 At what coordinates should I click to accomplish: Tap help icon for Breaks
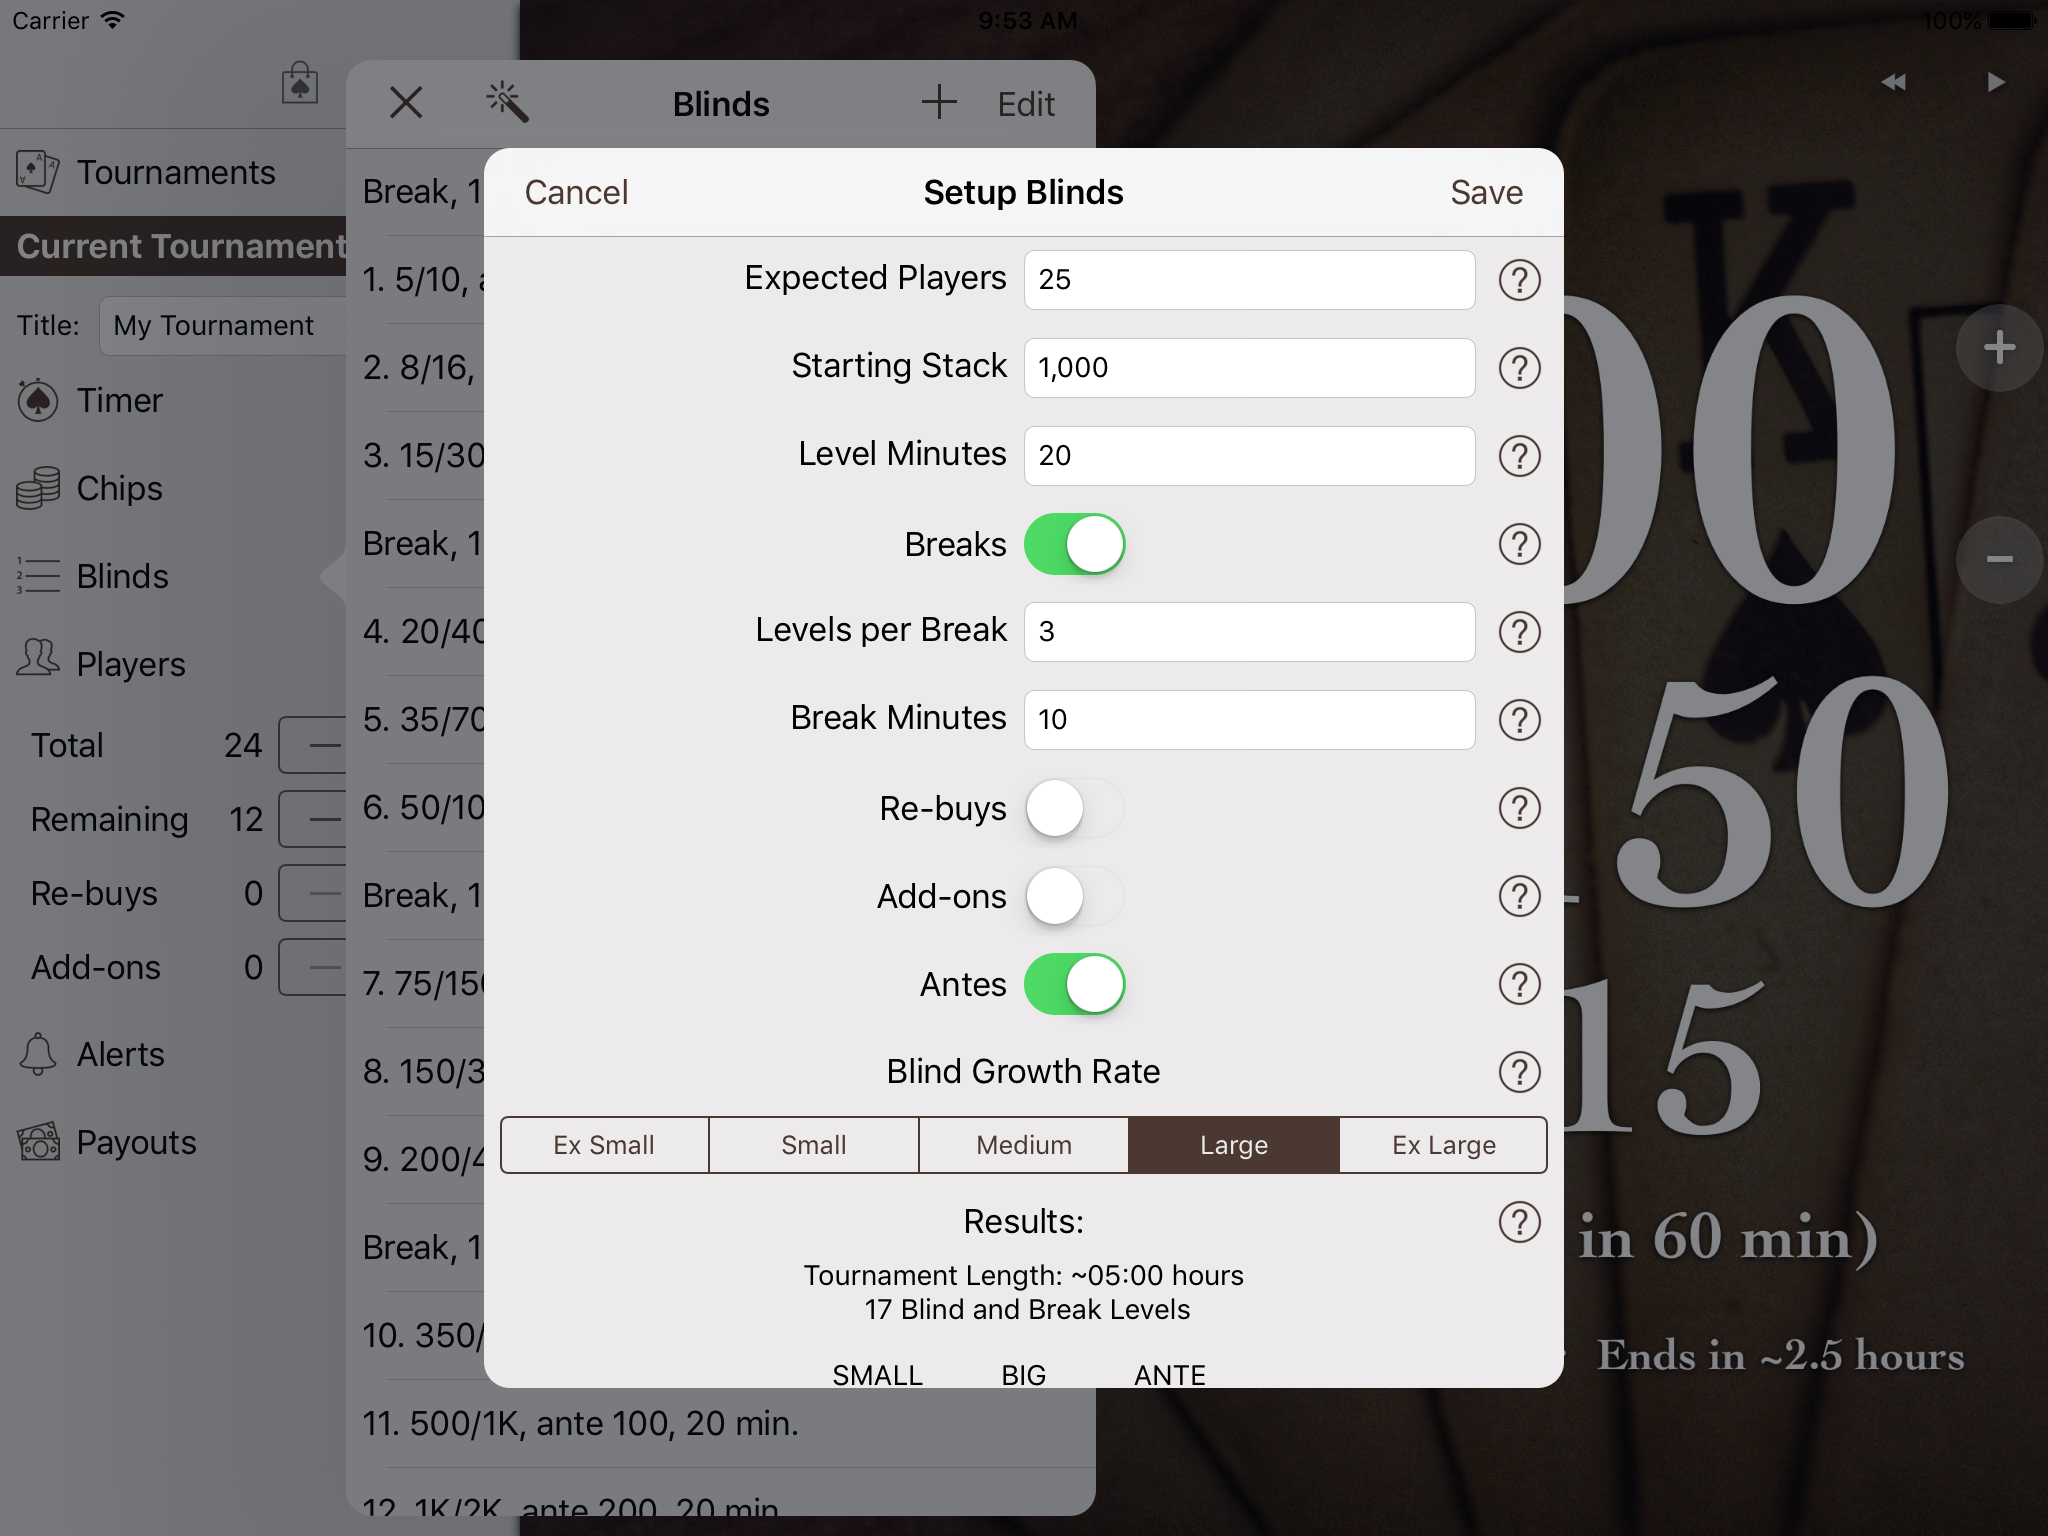tap(1519, 544)
